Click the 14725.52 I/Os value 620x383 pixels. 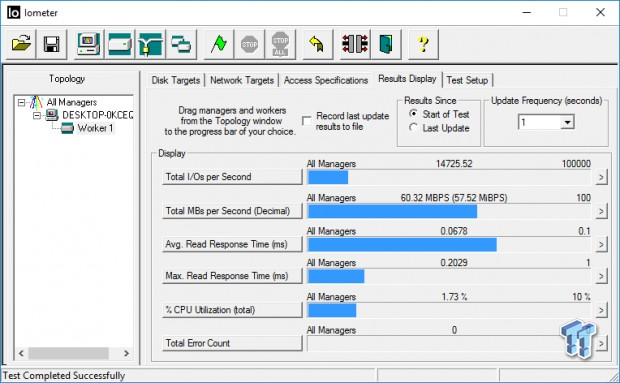(454, 164)
